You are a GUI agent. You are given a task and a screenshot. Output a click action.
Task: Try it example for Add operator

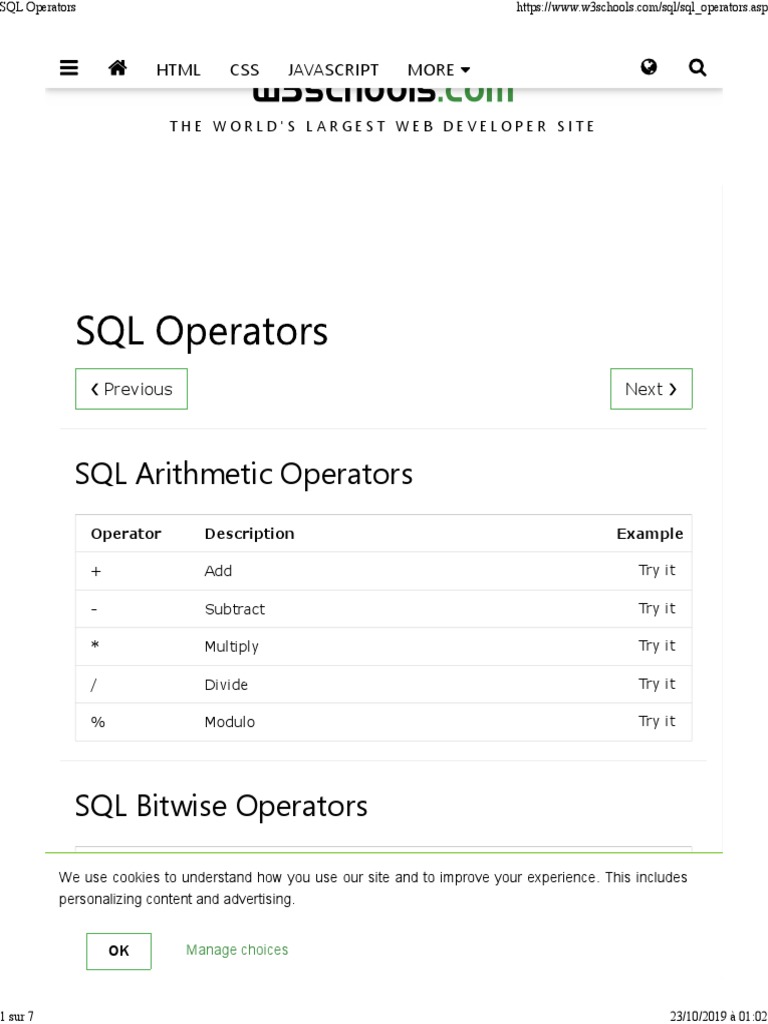[657, 570]
